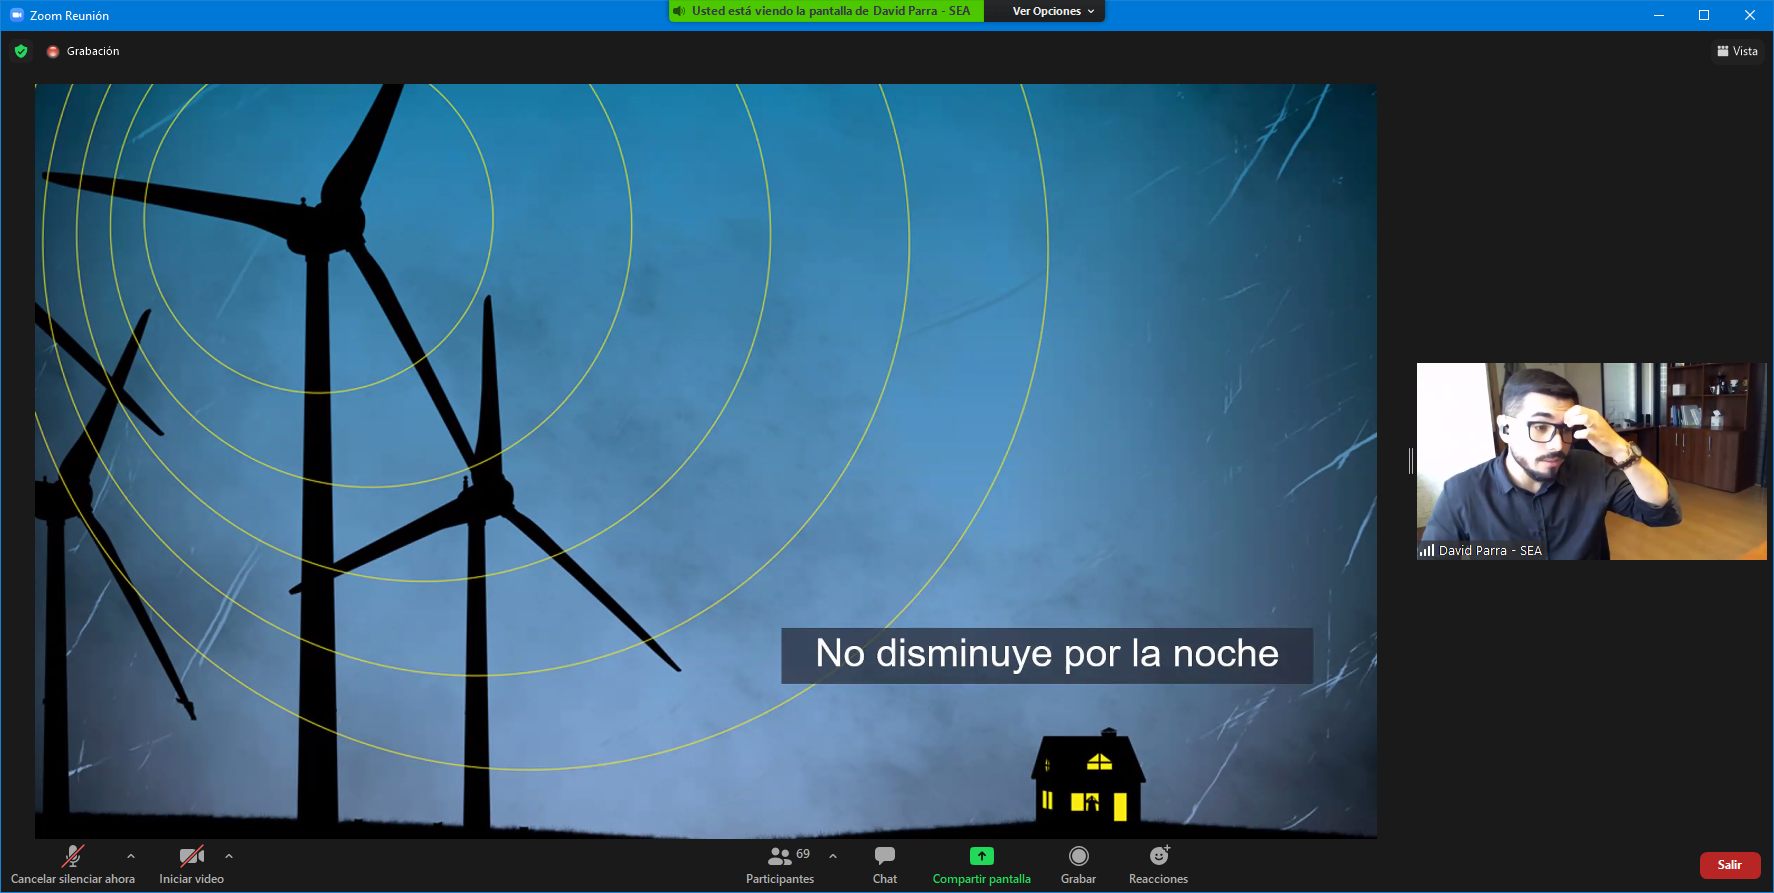Click the red Grabación indicator
1774x893 pixels.
click(x=53, y=51)
